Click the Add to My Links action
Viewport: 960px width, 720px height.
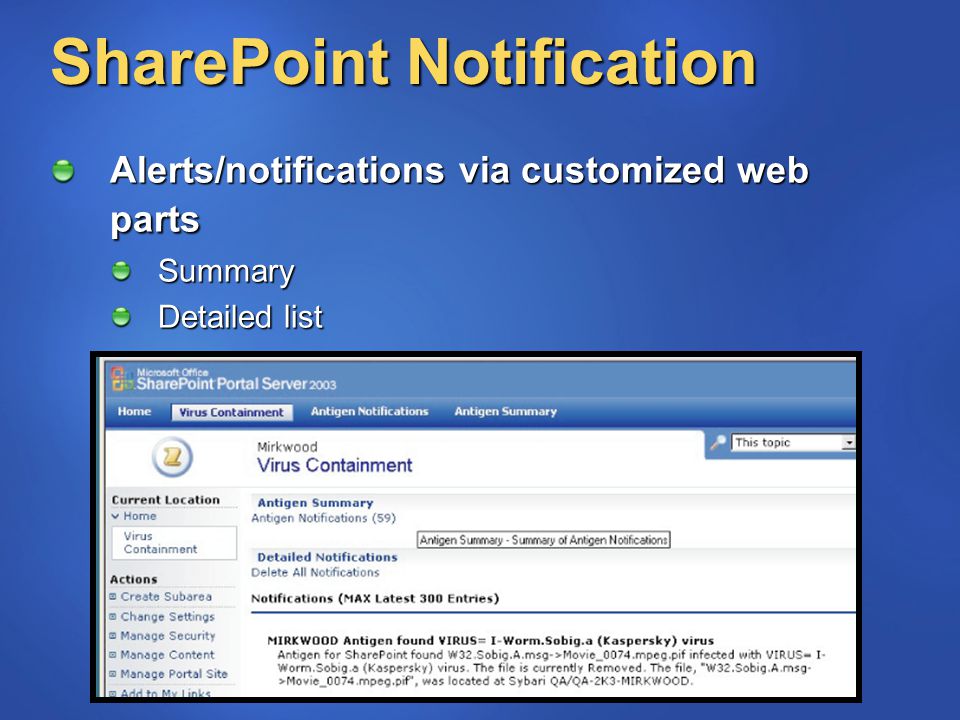(x=165, y=693)
